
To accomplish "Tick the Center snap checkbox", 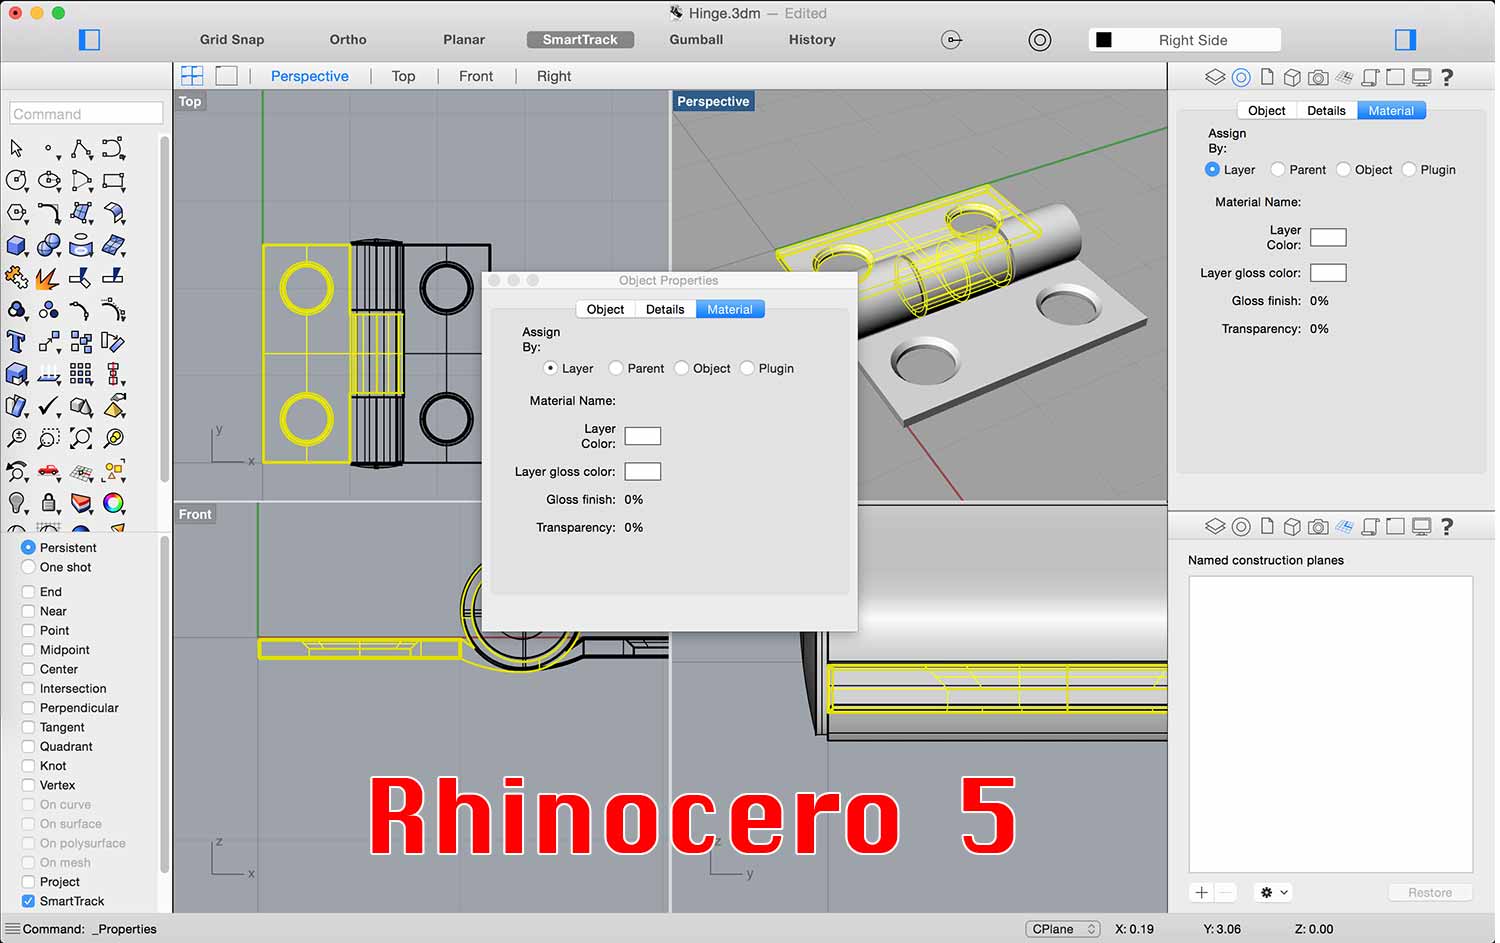I will pos(28,669).
